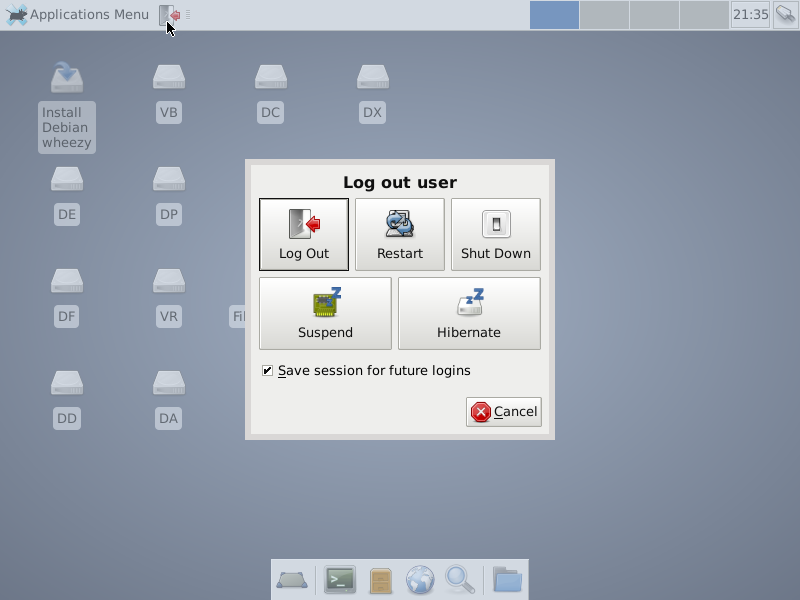Open the terminal emulator from the dock

[x=340, y=579]
